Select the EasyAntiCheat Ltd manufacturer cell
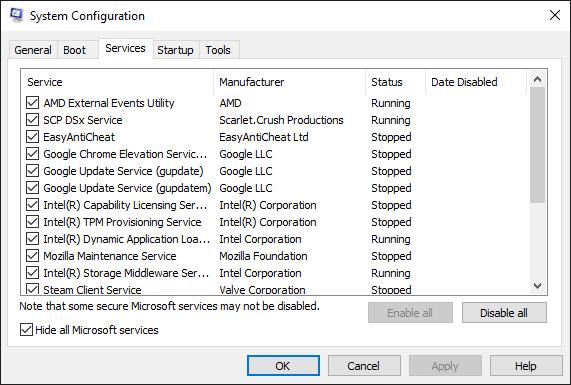 [x=264, y=137]
